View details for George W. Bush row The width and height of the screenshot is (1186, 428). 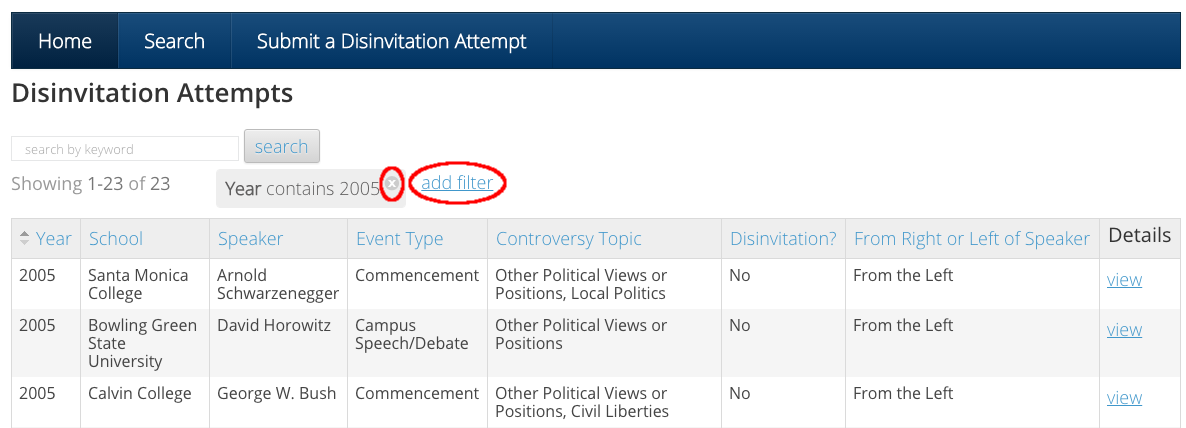coord(1124,398)
